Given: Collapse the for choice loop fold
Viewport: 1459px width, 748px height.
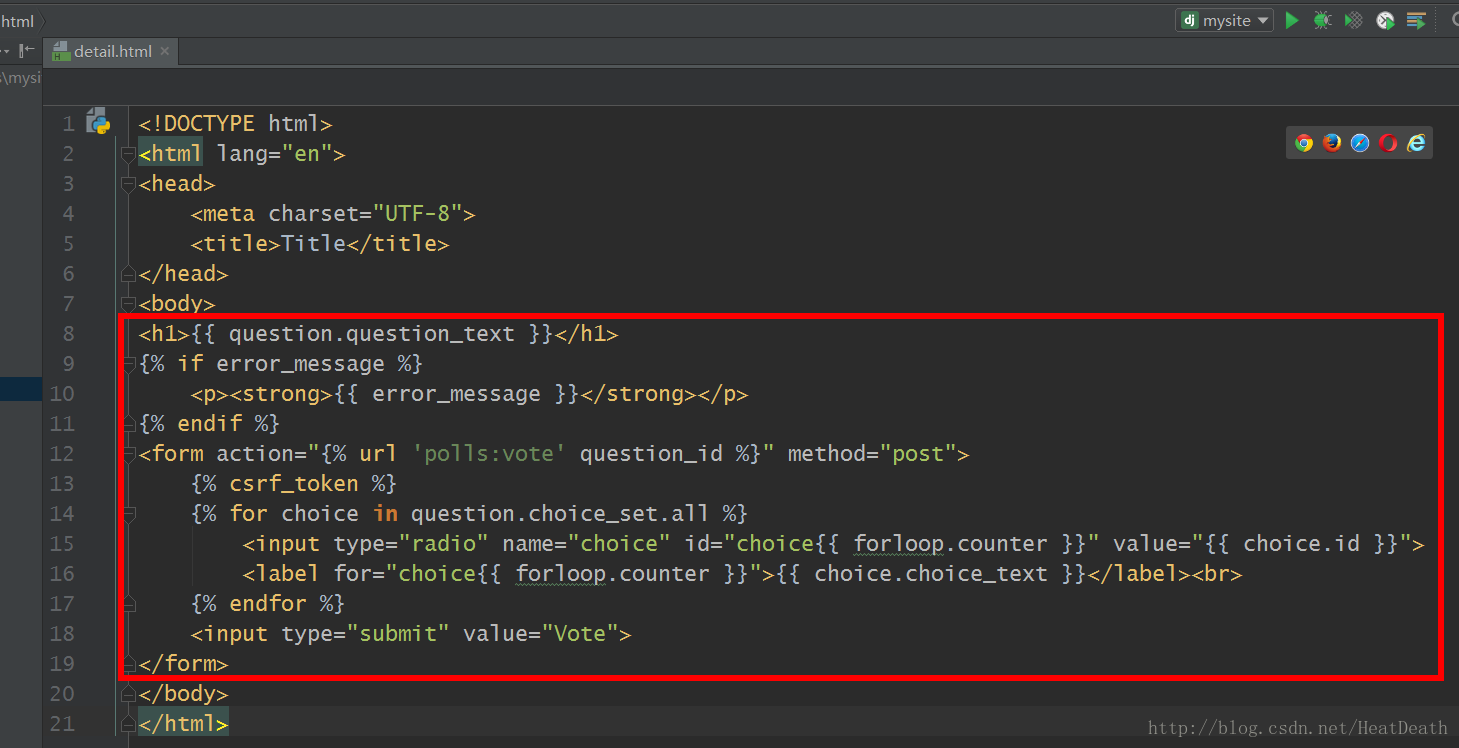Looking at the screenshot, I should (x=127, y=514).
